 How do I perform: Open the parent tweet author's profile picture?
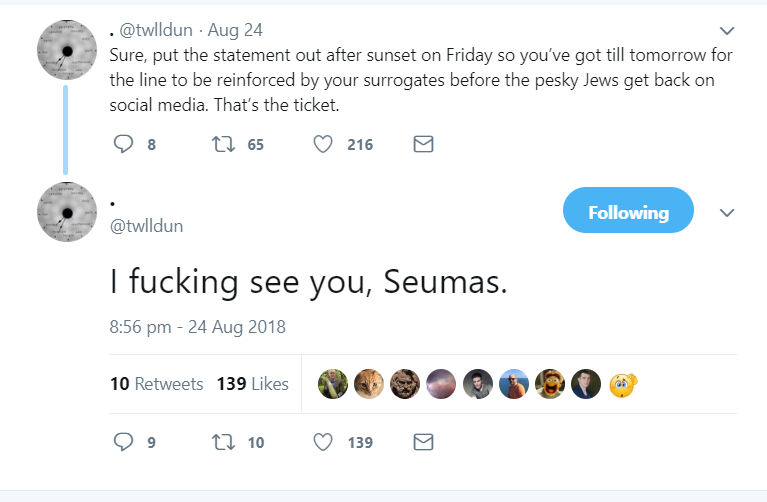[x=67, y=50]
